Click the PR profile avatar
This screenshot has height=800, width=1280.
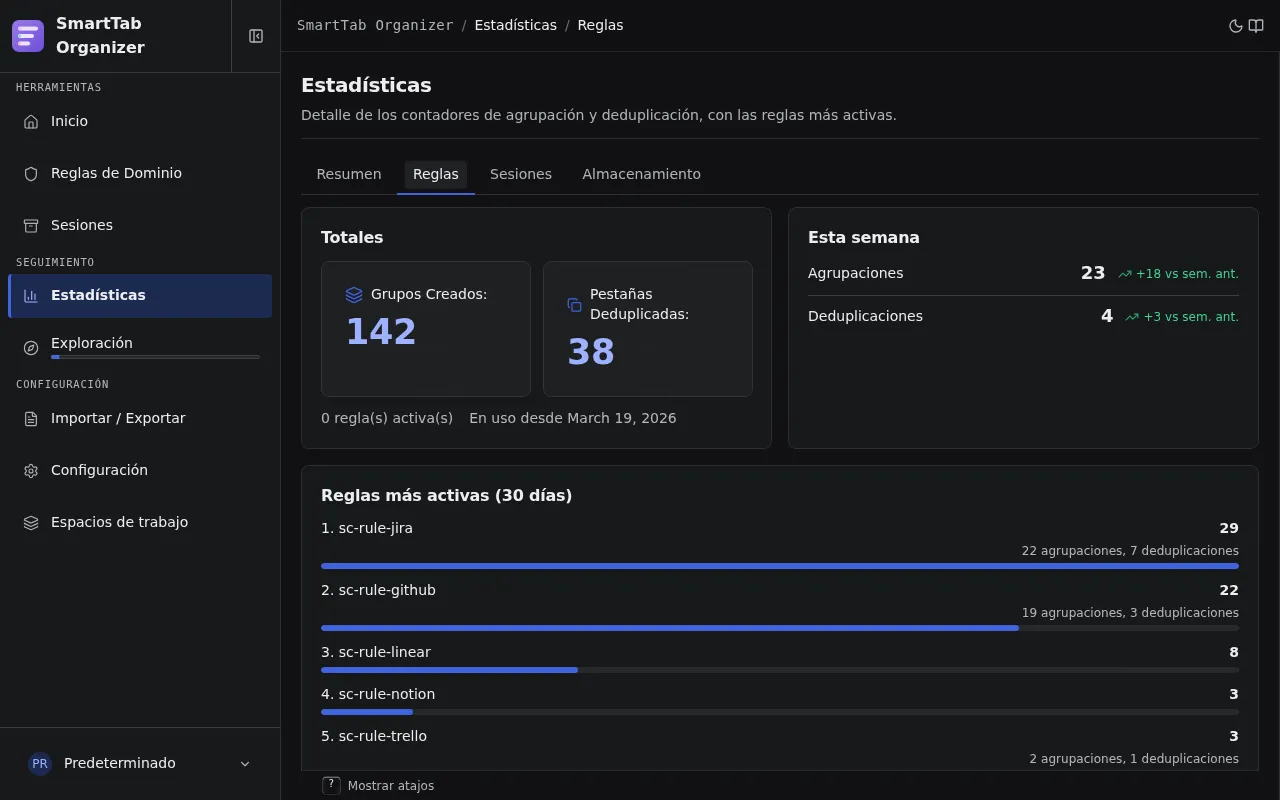point(40,763)
